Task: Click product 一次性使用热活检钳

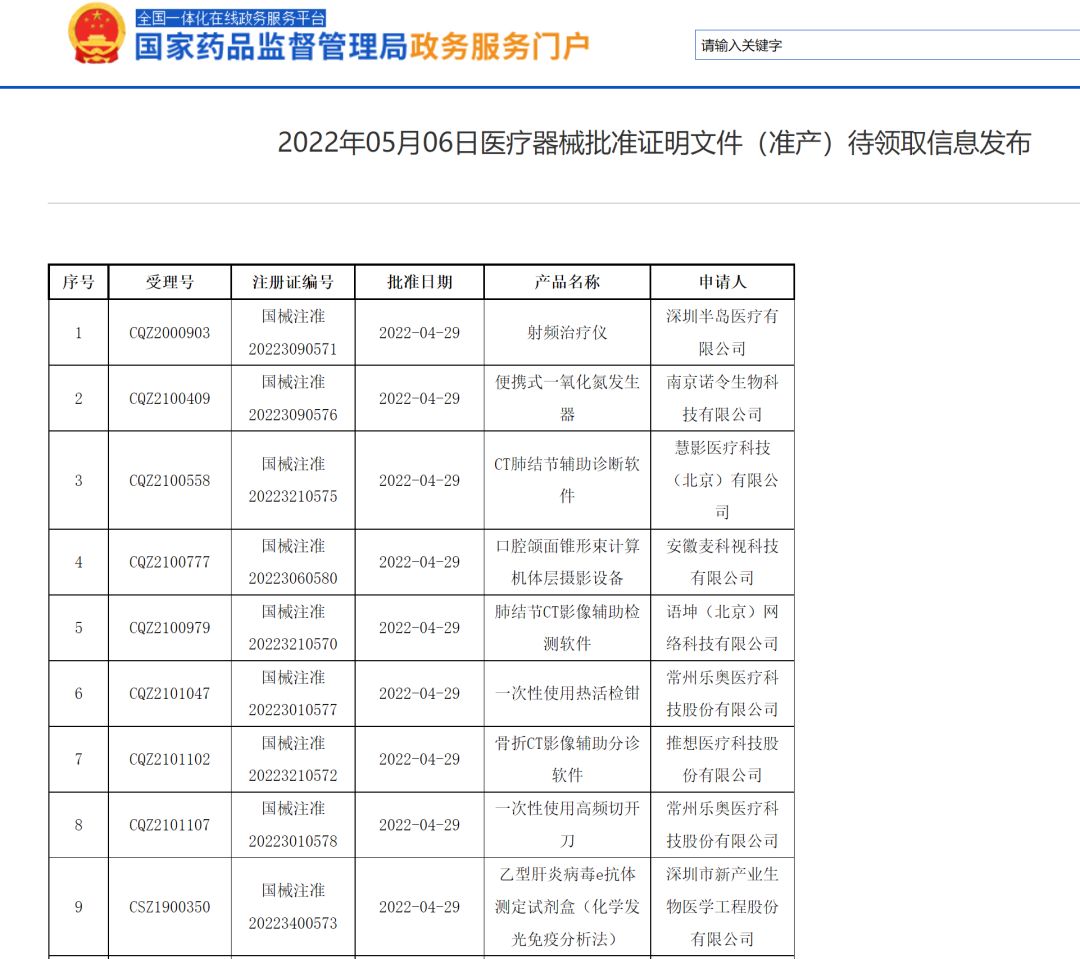Action: [x=567, y=694]
